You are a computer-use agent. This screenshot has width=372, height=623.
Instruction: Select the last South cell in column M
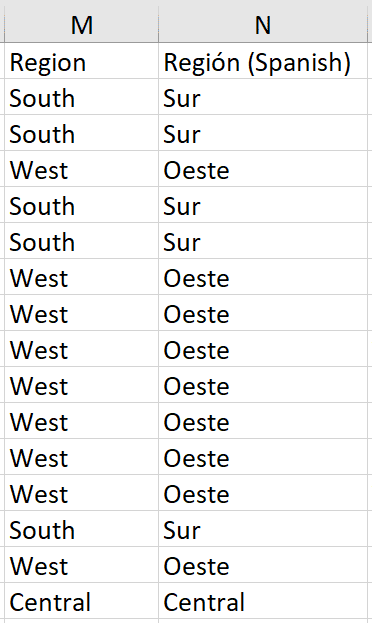point(81,529)
